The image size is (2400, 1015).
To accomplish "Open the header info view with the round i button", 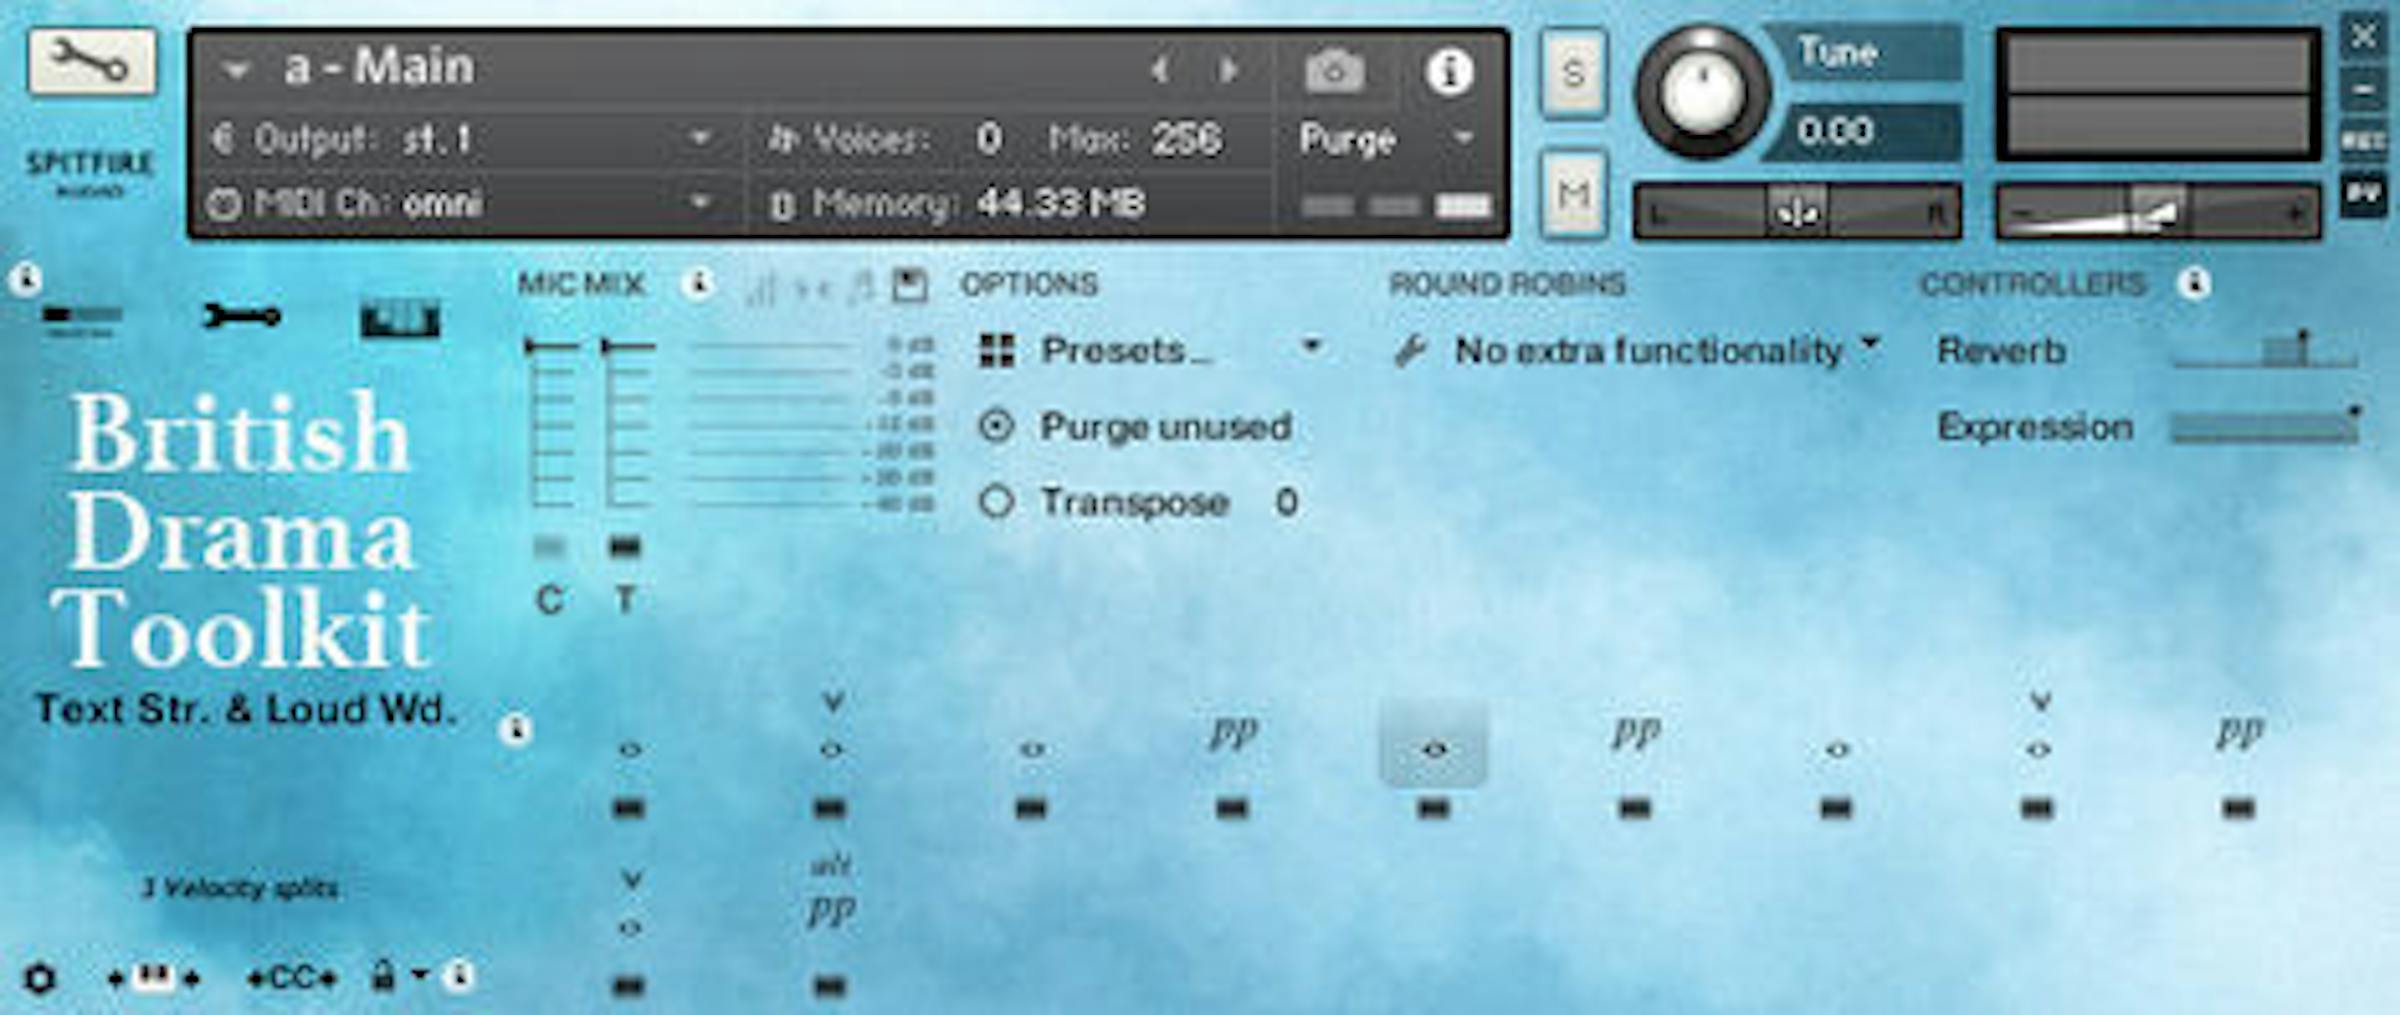I will (x=1449, y=72).
